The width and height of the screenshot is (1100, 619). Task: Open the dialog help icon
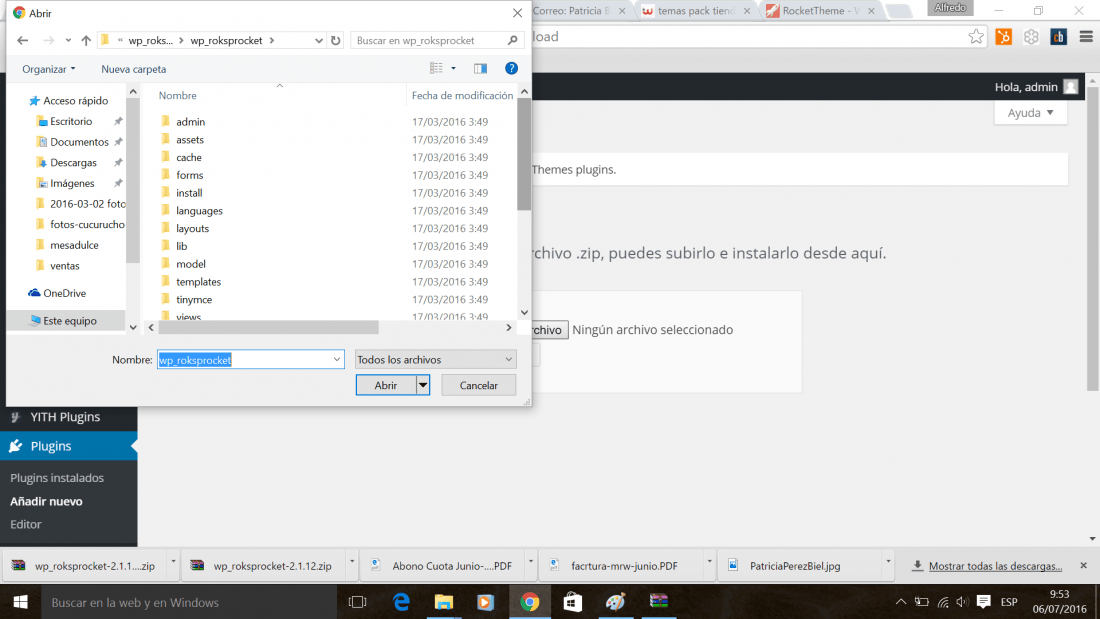tap(511, 68)
